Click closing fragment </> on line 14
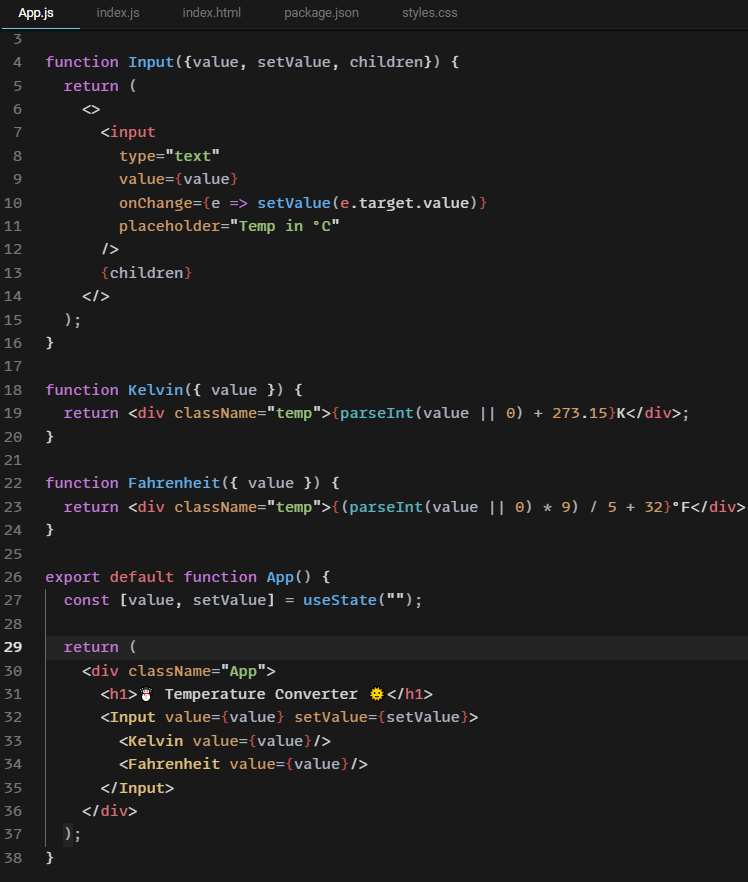The image size is (748, 882). [x=96, y=296]
